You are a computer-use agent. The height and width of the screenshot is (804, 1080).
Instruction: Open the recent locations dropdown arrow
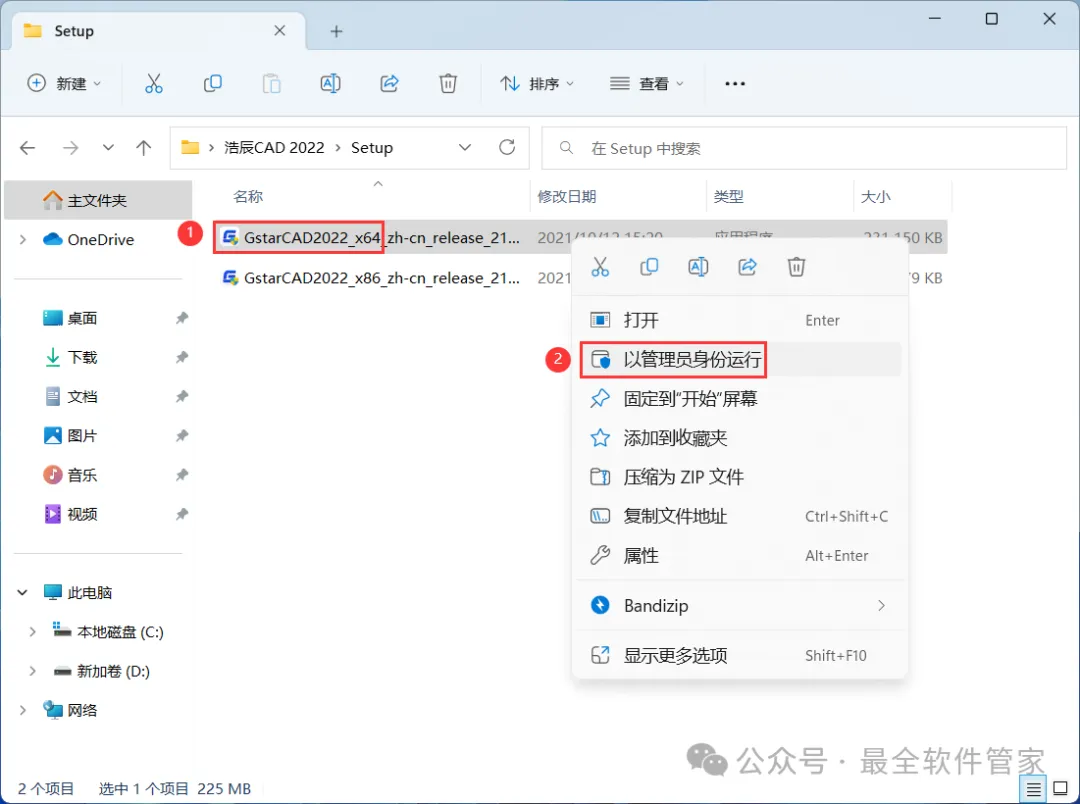(108, 147)
